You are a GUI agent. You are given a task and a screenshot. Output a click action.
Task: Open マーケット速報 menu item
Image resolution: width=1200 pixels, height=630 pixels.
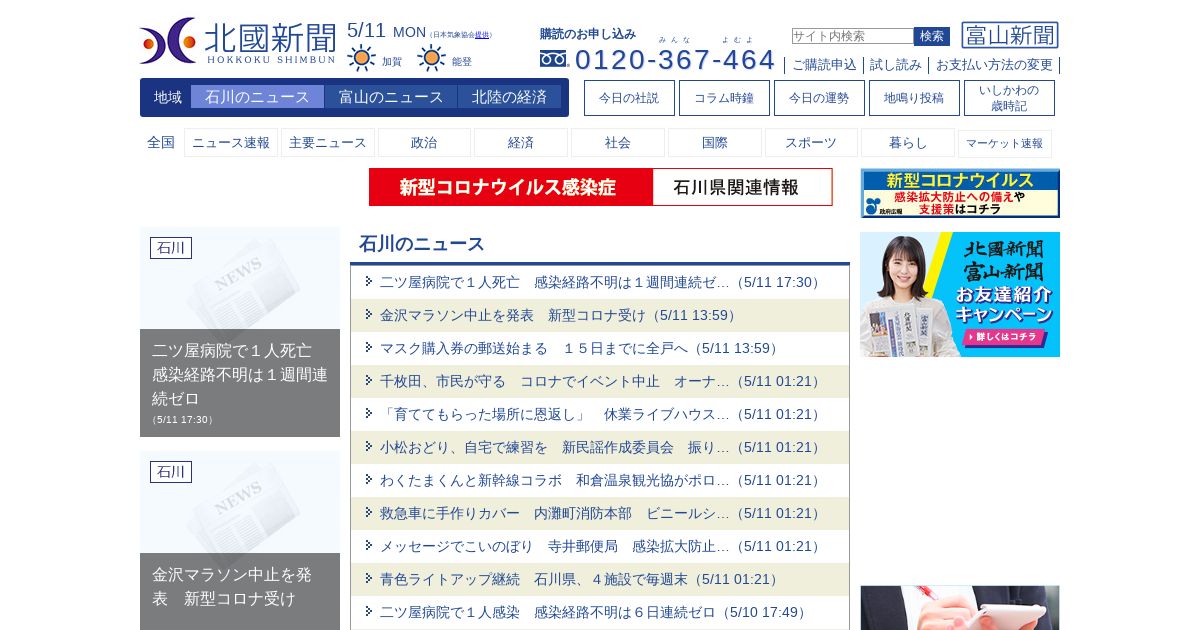(x=1005, y=143)
